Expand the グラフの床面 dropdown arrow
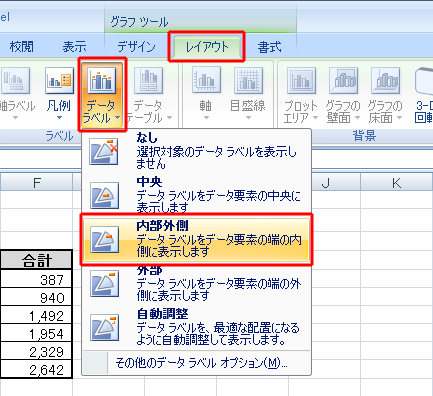 click(399, 118)
